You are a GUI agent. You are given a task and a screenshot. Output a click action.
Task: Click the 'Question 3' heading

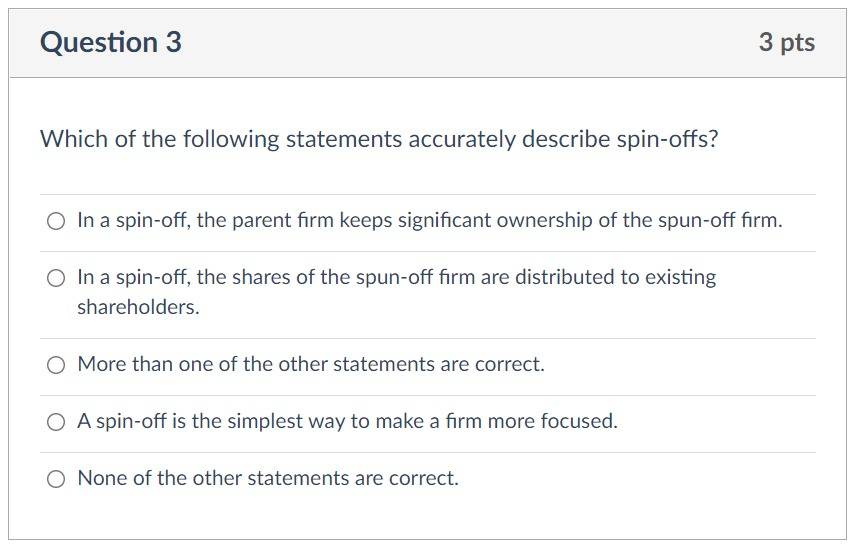[x=111, y=42]
